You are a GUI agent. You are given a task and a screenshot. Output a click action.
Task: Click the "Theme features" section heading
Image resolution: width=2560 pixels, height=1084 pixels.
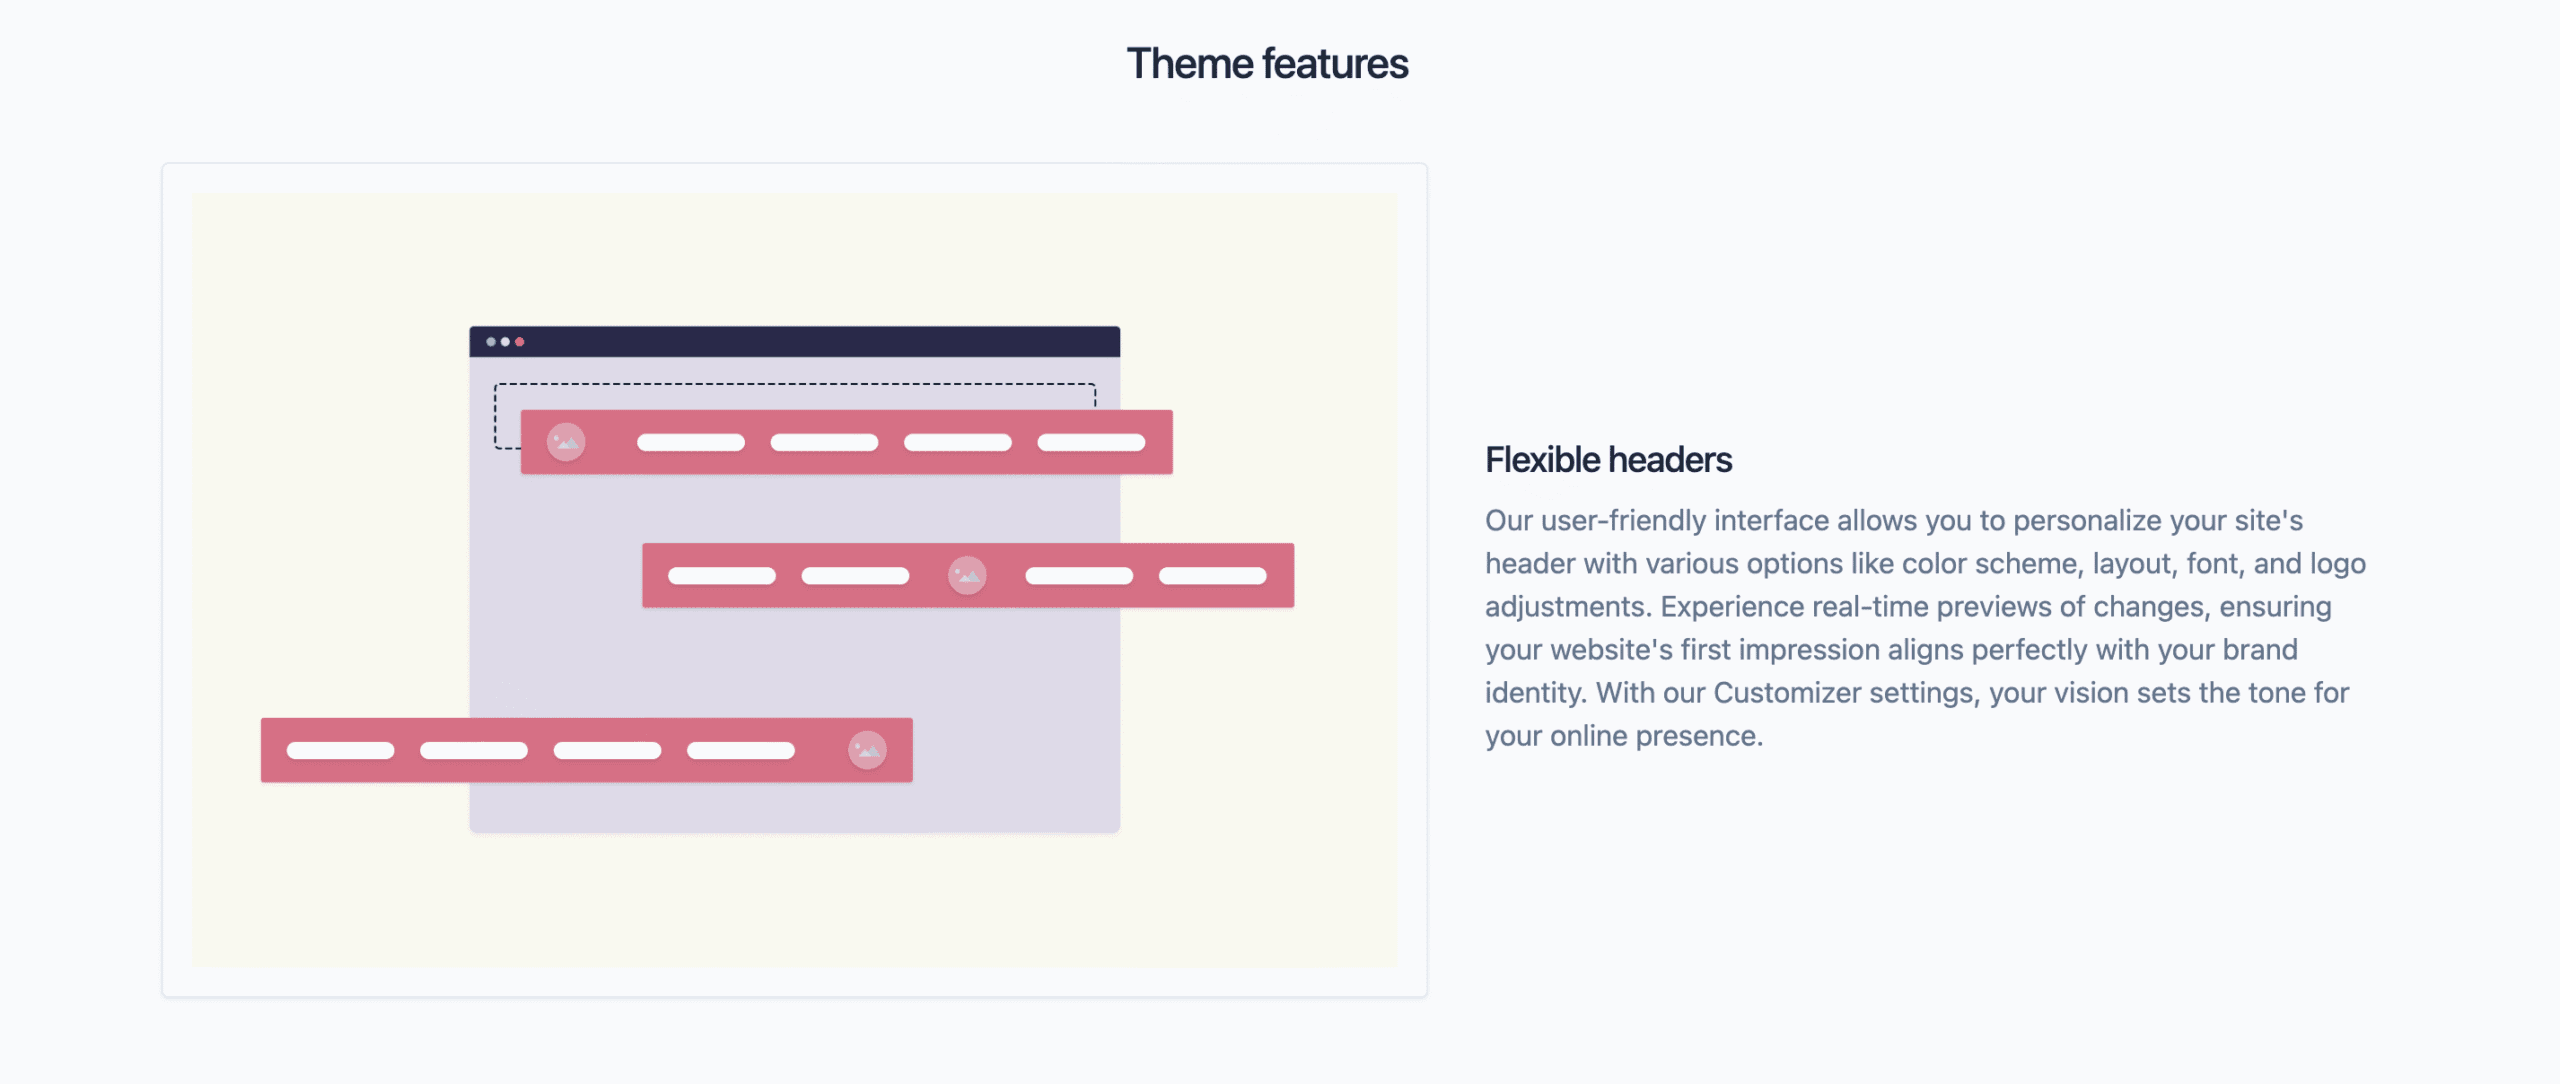click(1267, 64)
